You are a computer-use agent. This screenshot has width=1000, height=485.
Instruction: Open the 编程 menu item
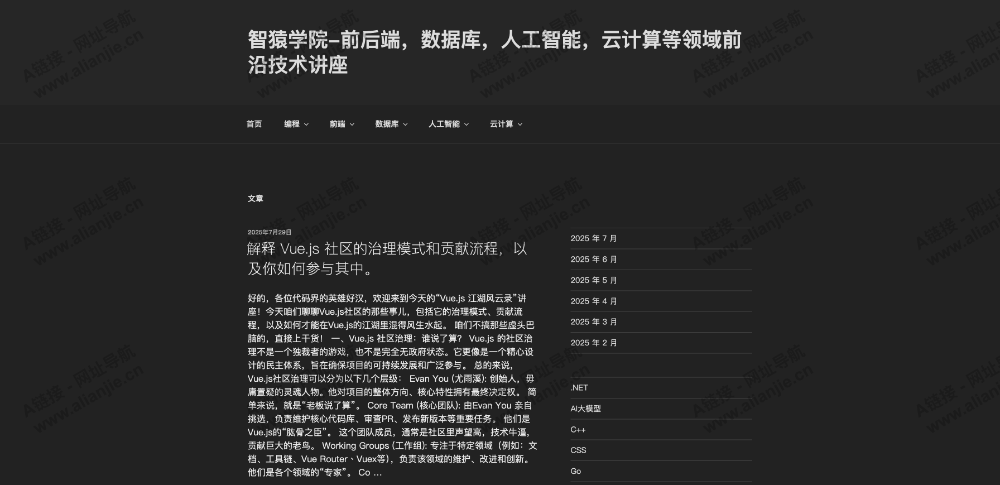coord(291,124)
